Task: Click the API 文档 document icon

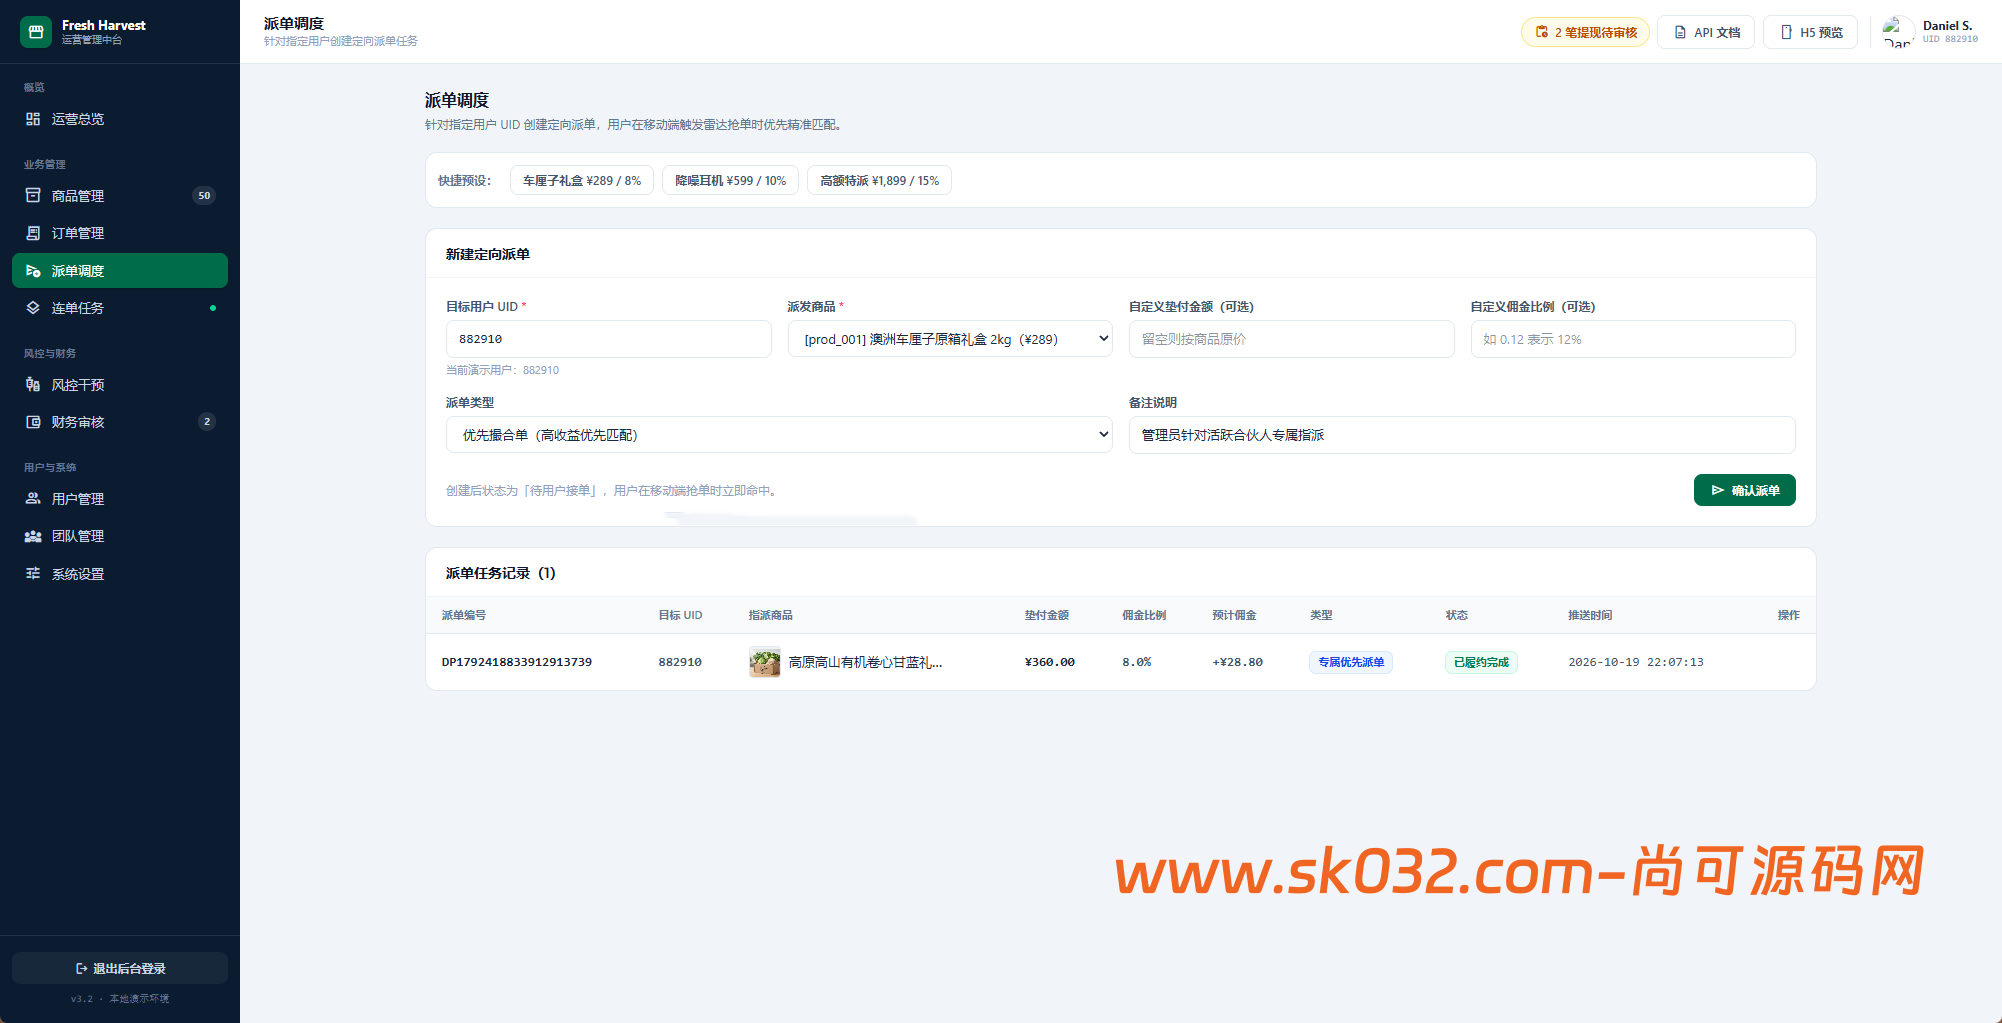Action: tap(1680, 32)
